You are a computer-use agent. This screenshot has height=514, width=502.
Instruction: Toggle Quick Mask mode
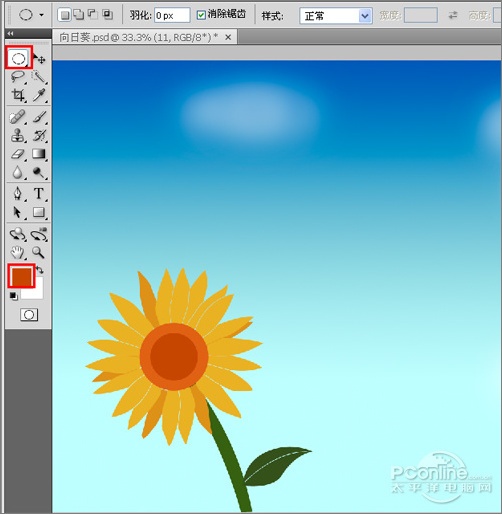click(x=29, y=314)
